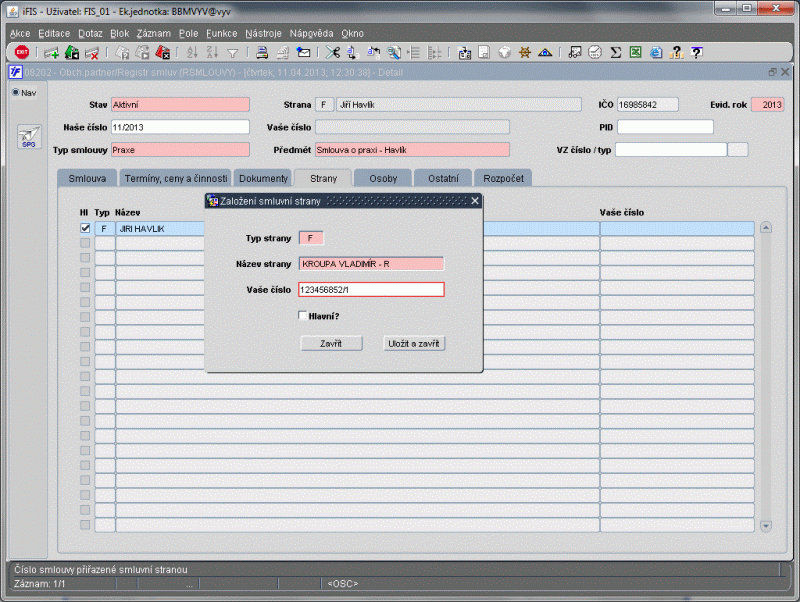Select the Nav radio button

pos(16,92)
